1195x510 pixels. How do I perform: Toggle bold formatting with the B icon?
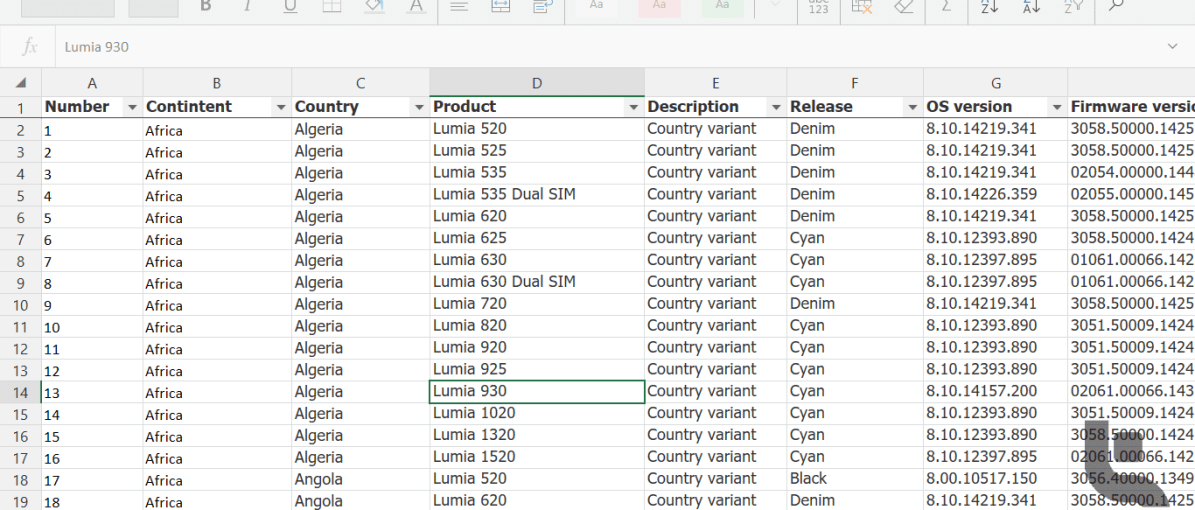click(206, 5)
